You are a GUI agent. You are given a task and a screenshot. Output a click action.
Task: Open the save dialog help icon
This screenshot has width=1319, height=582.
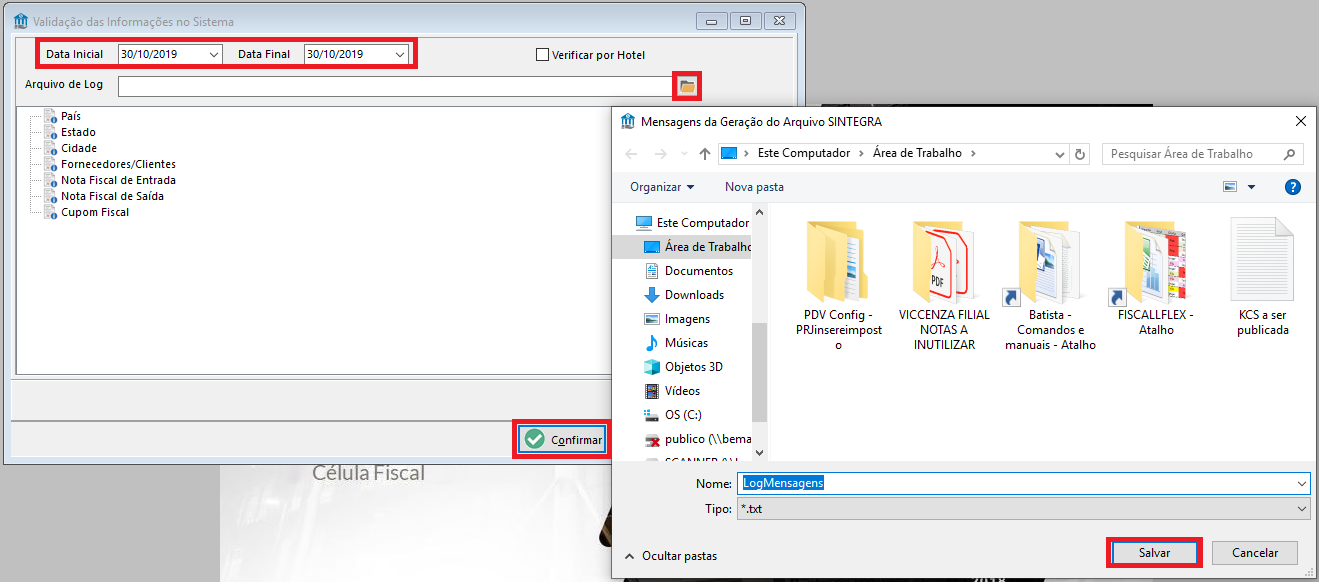pos(1292,187)
